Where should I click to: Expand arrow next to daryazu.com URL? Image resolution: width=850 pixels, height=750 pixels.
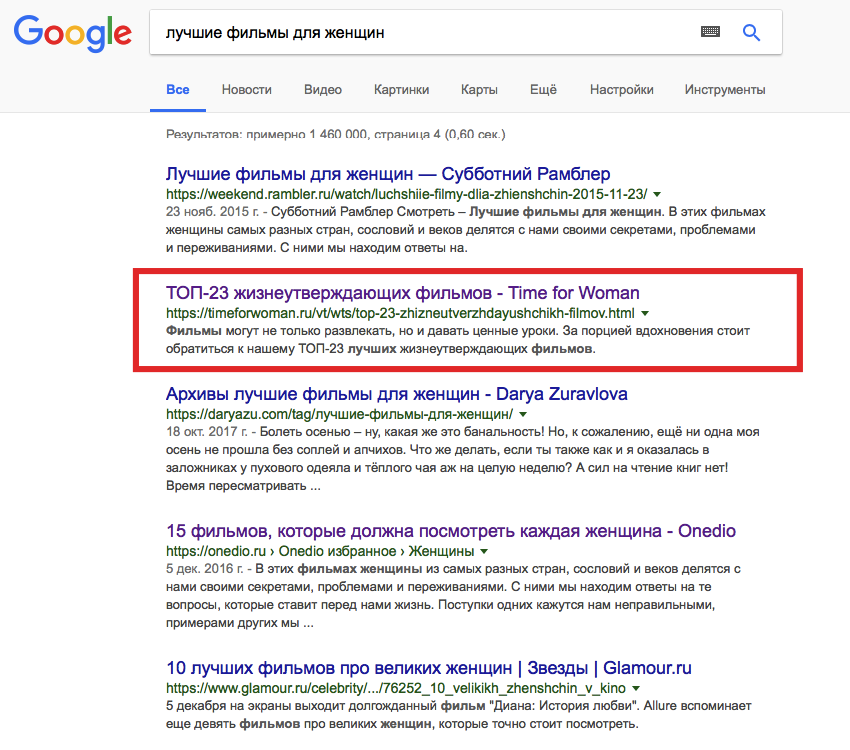pos(523,414)
